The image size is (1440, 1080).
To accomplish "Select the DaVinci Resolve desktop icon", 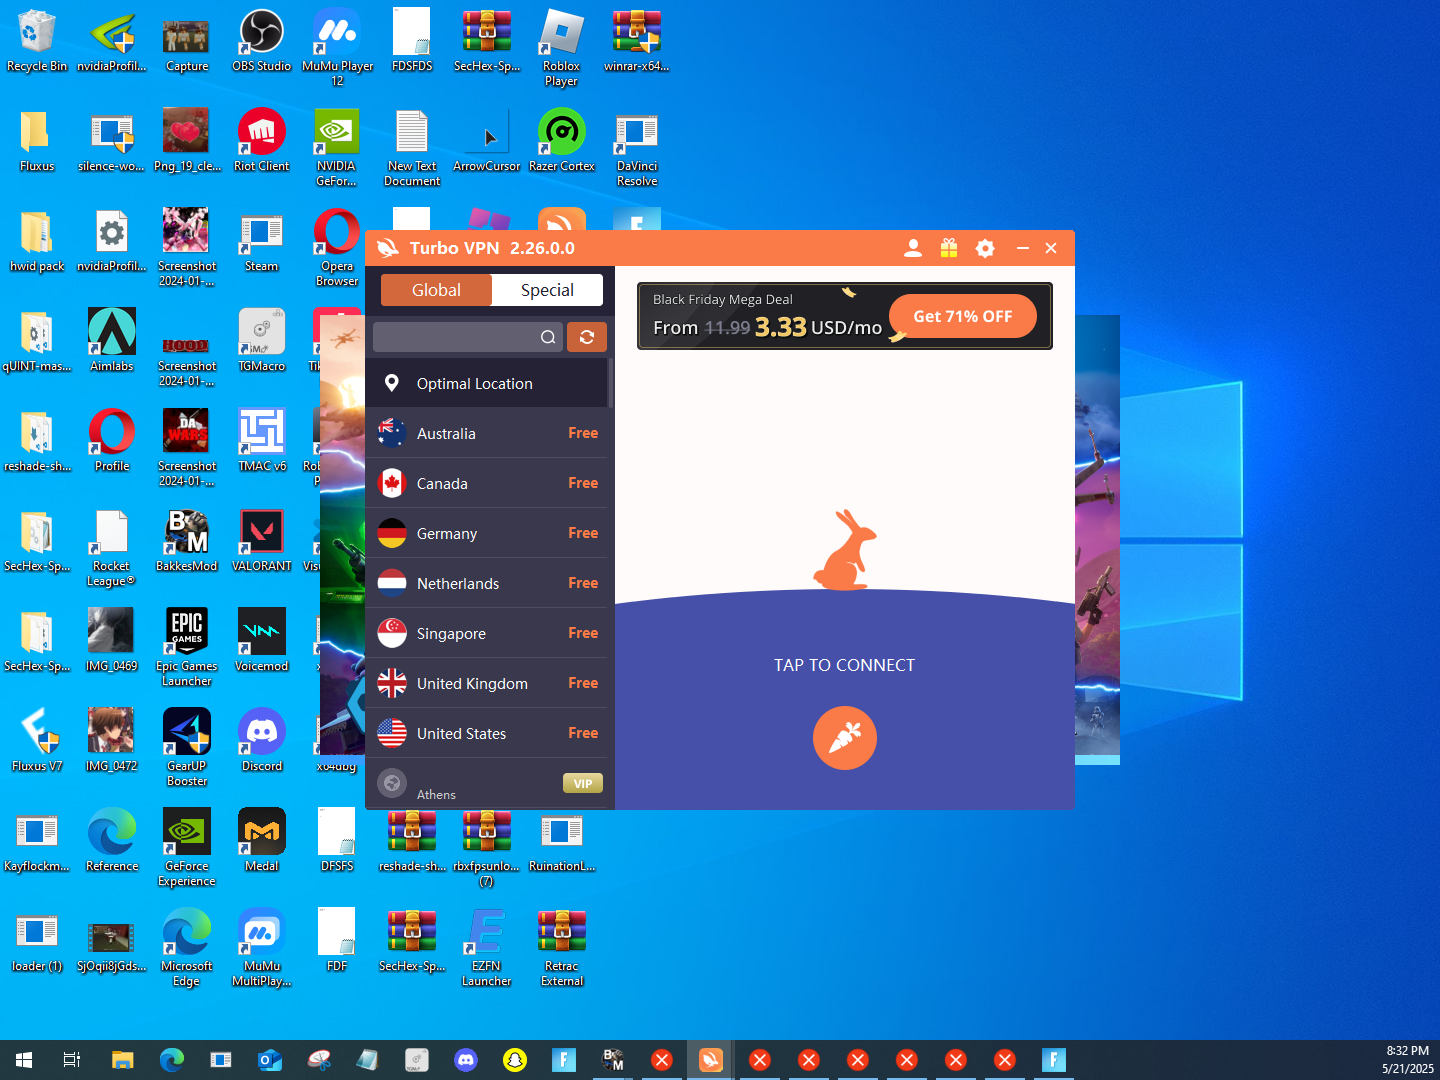I will 637,148.
